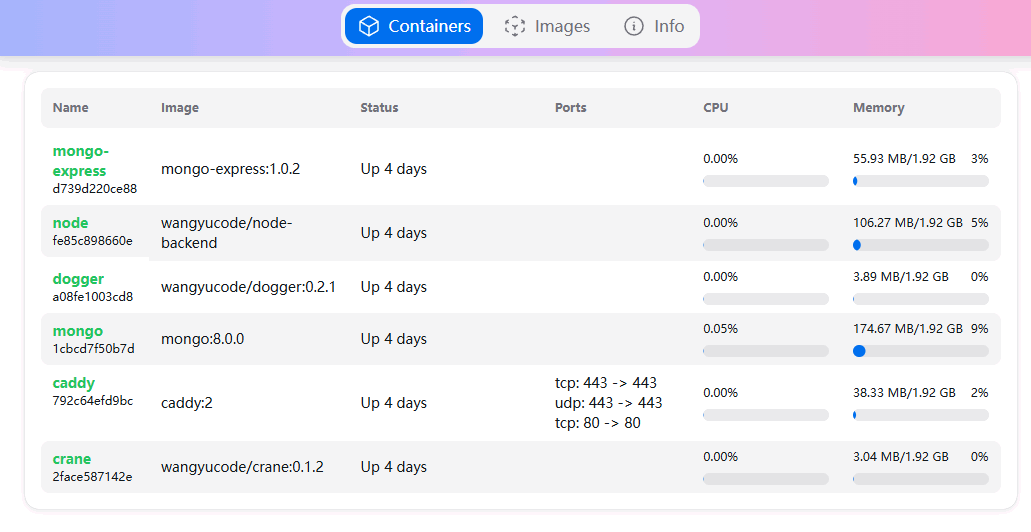
Task: Select the mongo container name
Action: [77, 331]
